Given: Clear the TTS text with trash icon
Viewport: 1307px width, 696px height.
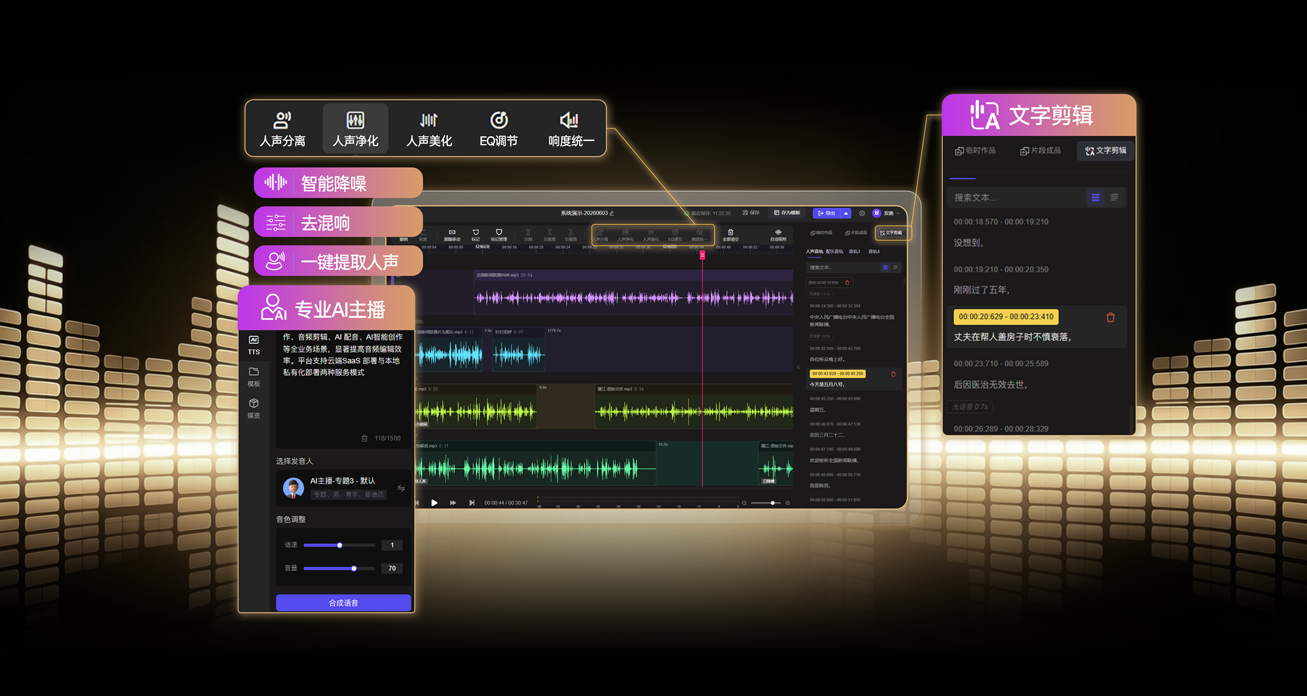Looking at the screenshot, I should pos(364,438).
